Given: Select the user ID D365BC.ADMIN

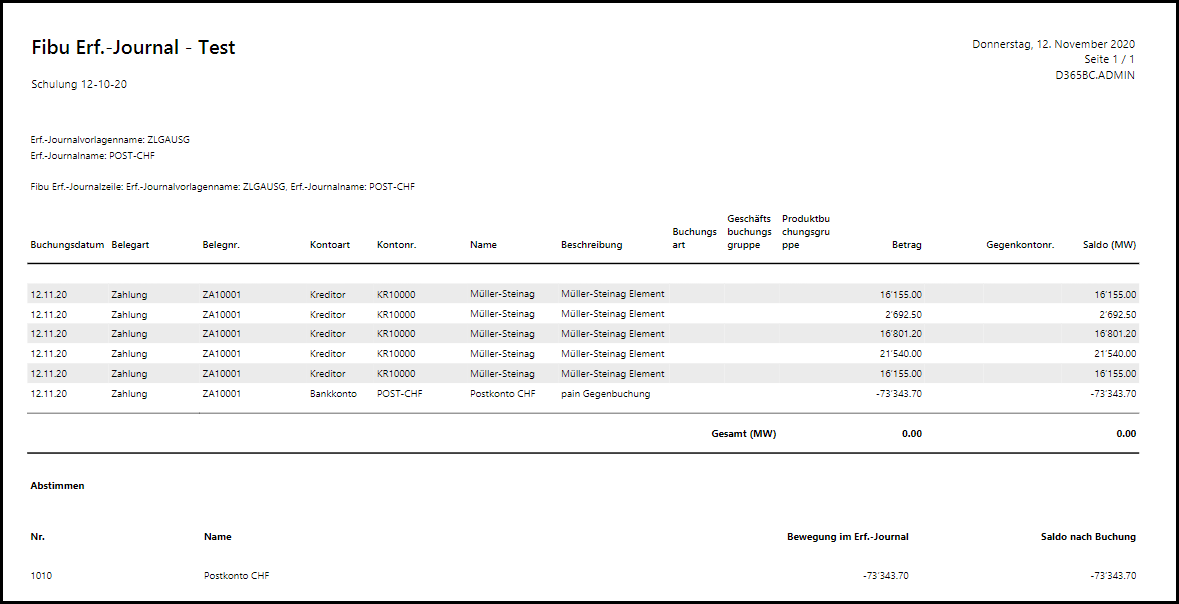Looking at the screenshot, I should click(x=1095, y=75).
